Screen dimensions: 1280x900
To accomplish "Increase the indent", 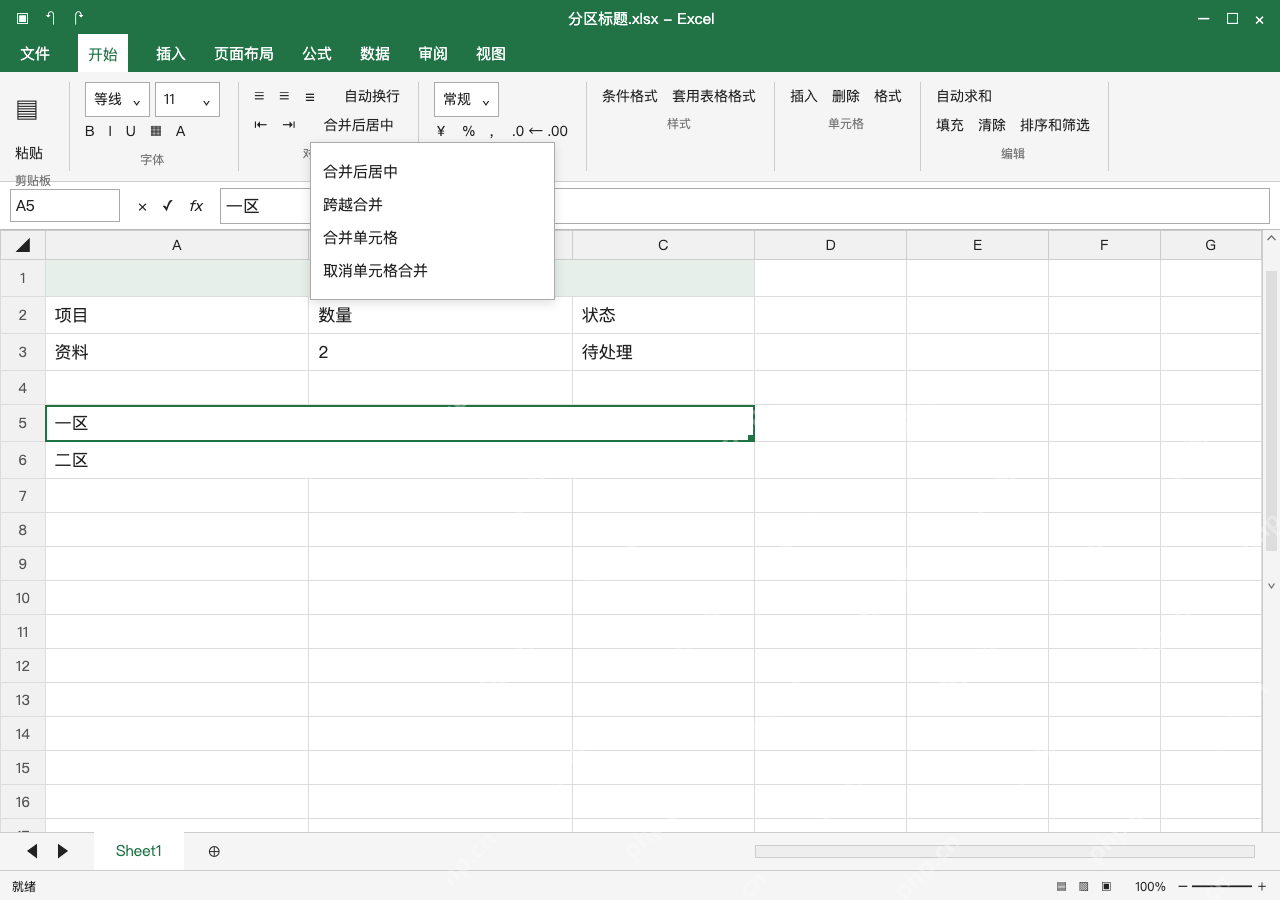I will pos(288,125).
